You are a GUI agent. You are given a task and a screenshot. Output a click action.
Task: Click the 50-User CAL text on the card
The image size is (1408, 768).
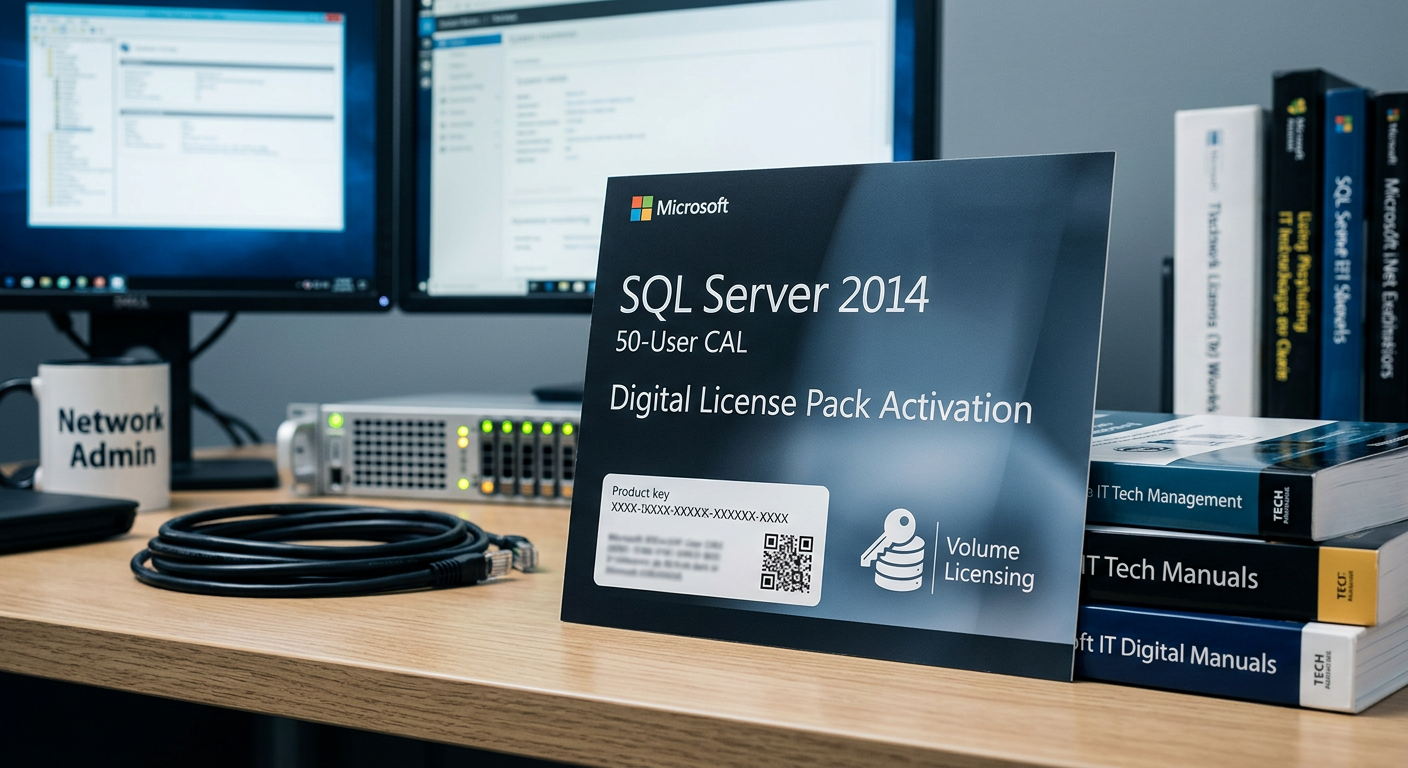681,343
